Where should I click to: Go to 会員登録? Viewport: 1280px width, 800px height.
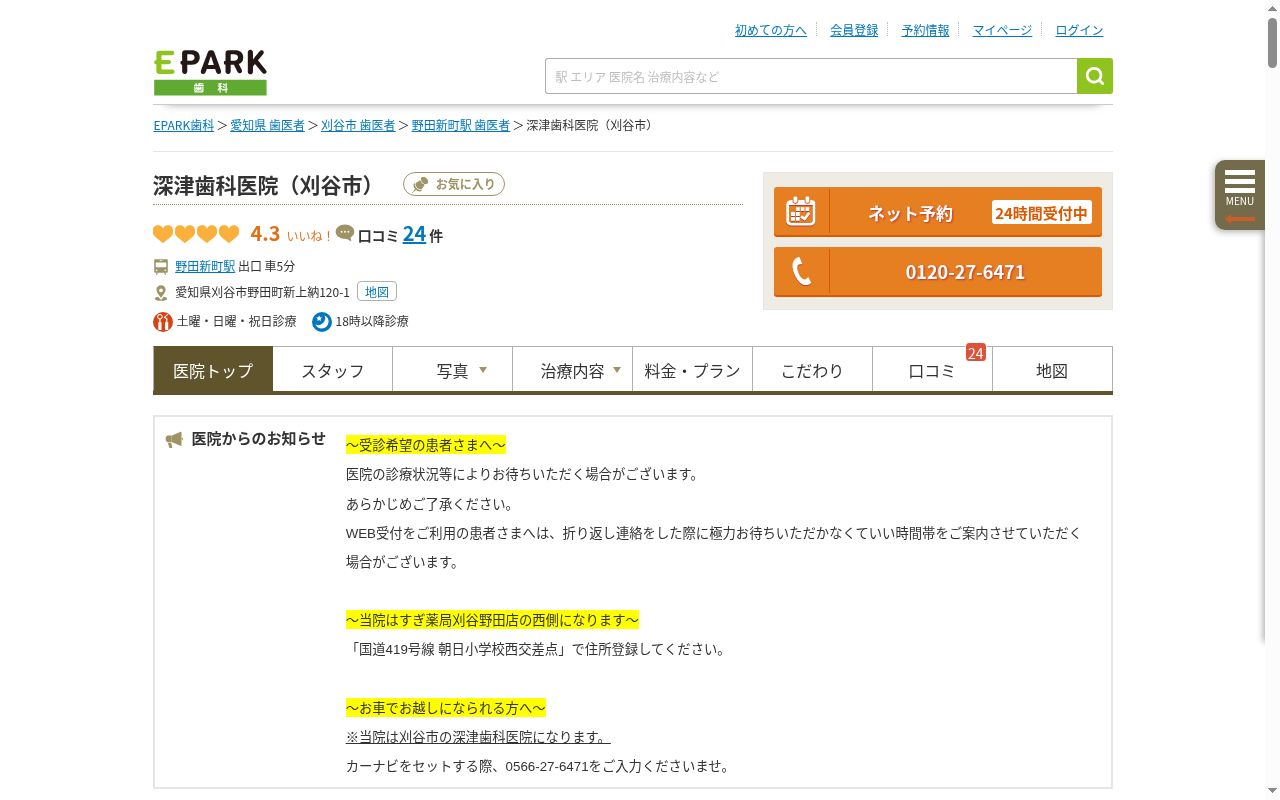point(854,30)
